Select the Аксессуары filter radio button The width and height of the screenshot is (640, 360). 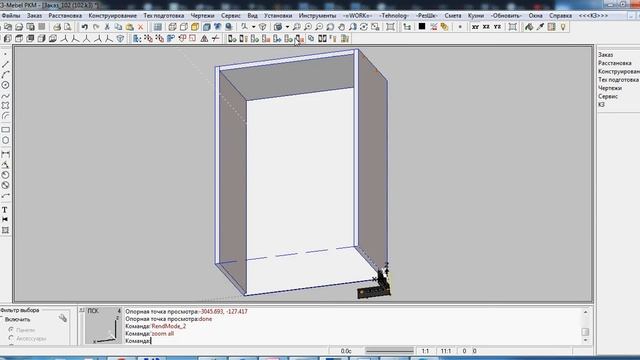[x=11, y=338]
